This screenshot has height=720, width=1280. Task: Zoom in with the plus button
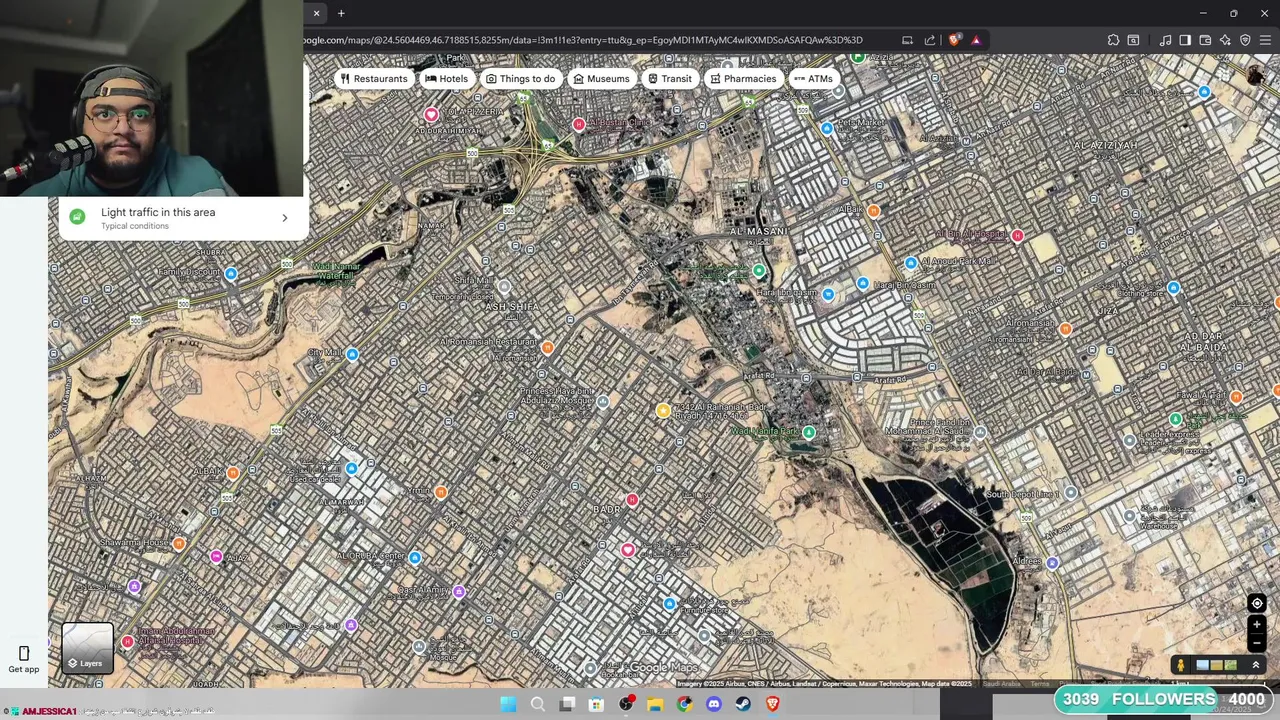point(1257,625)
